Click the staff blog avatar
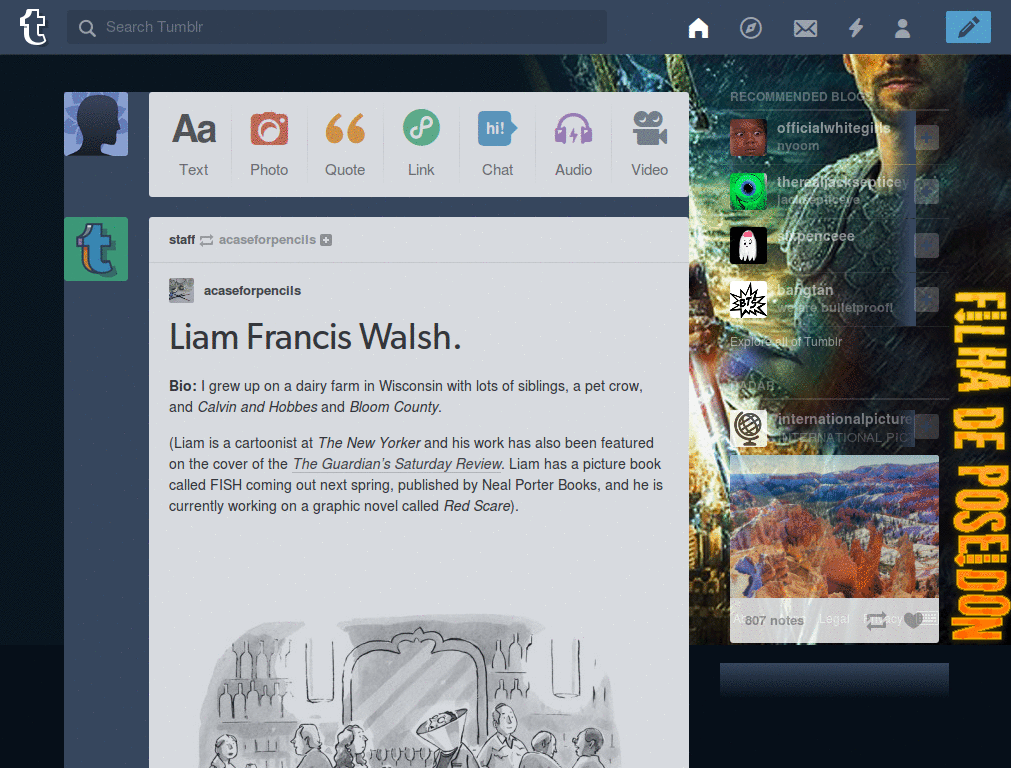Viewport: 1024px width, 768px height. (x=96, y=249)
